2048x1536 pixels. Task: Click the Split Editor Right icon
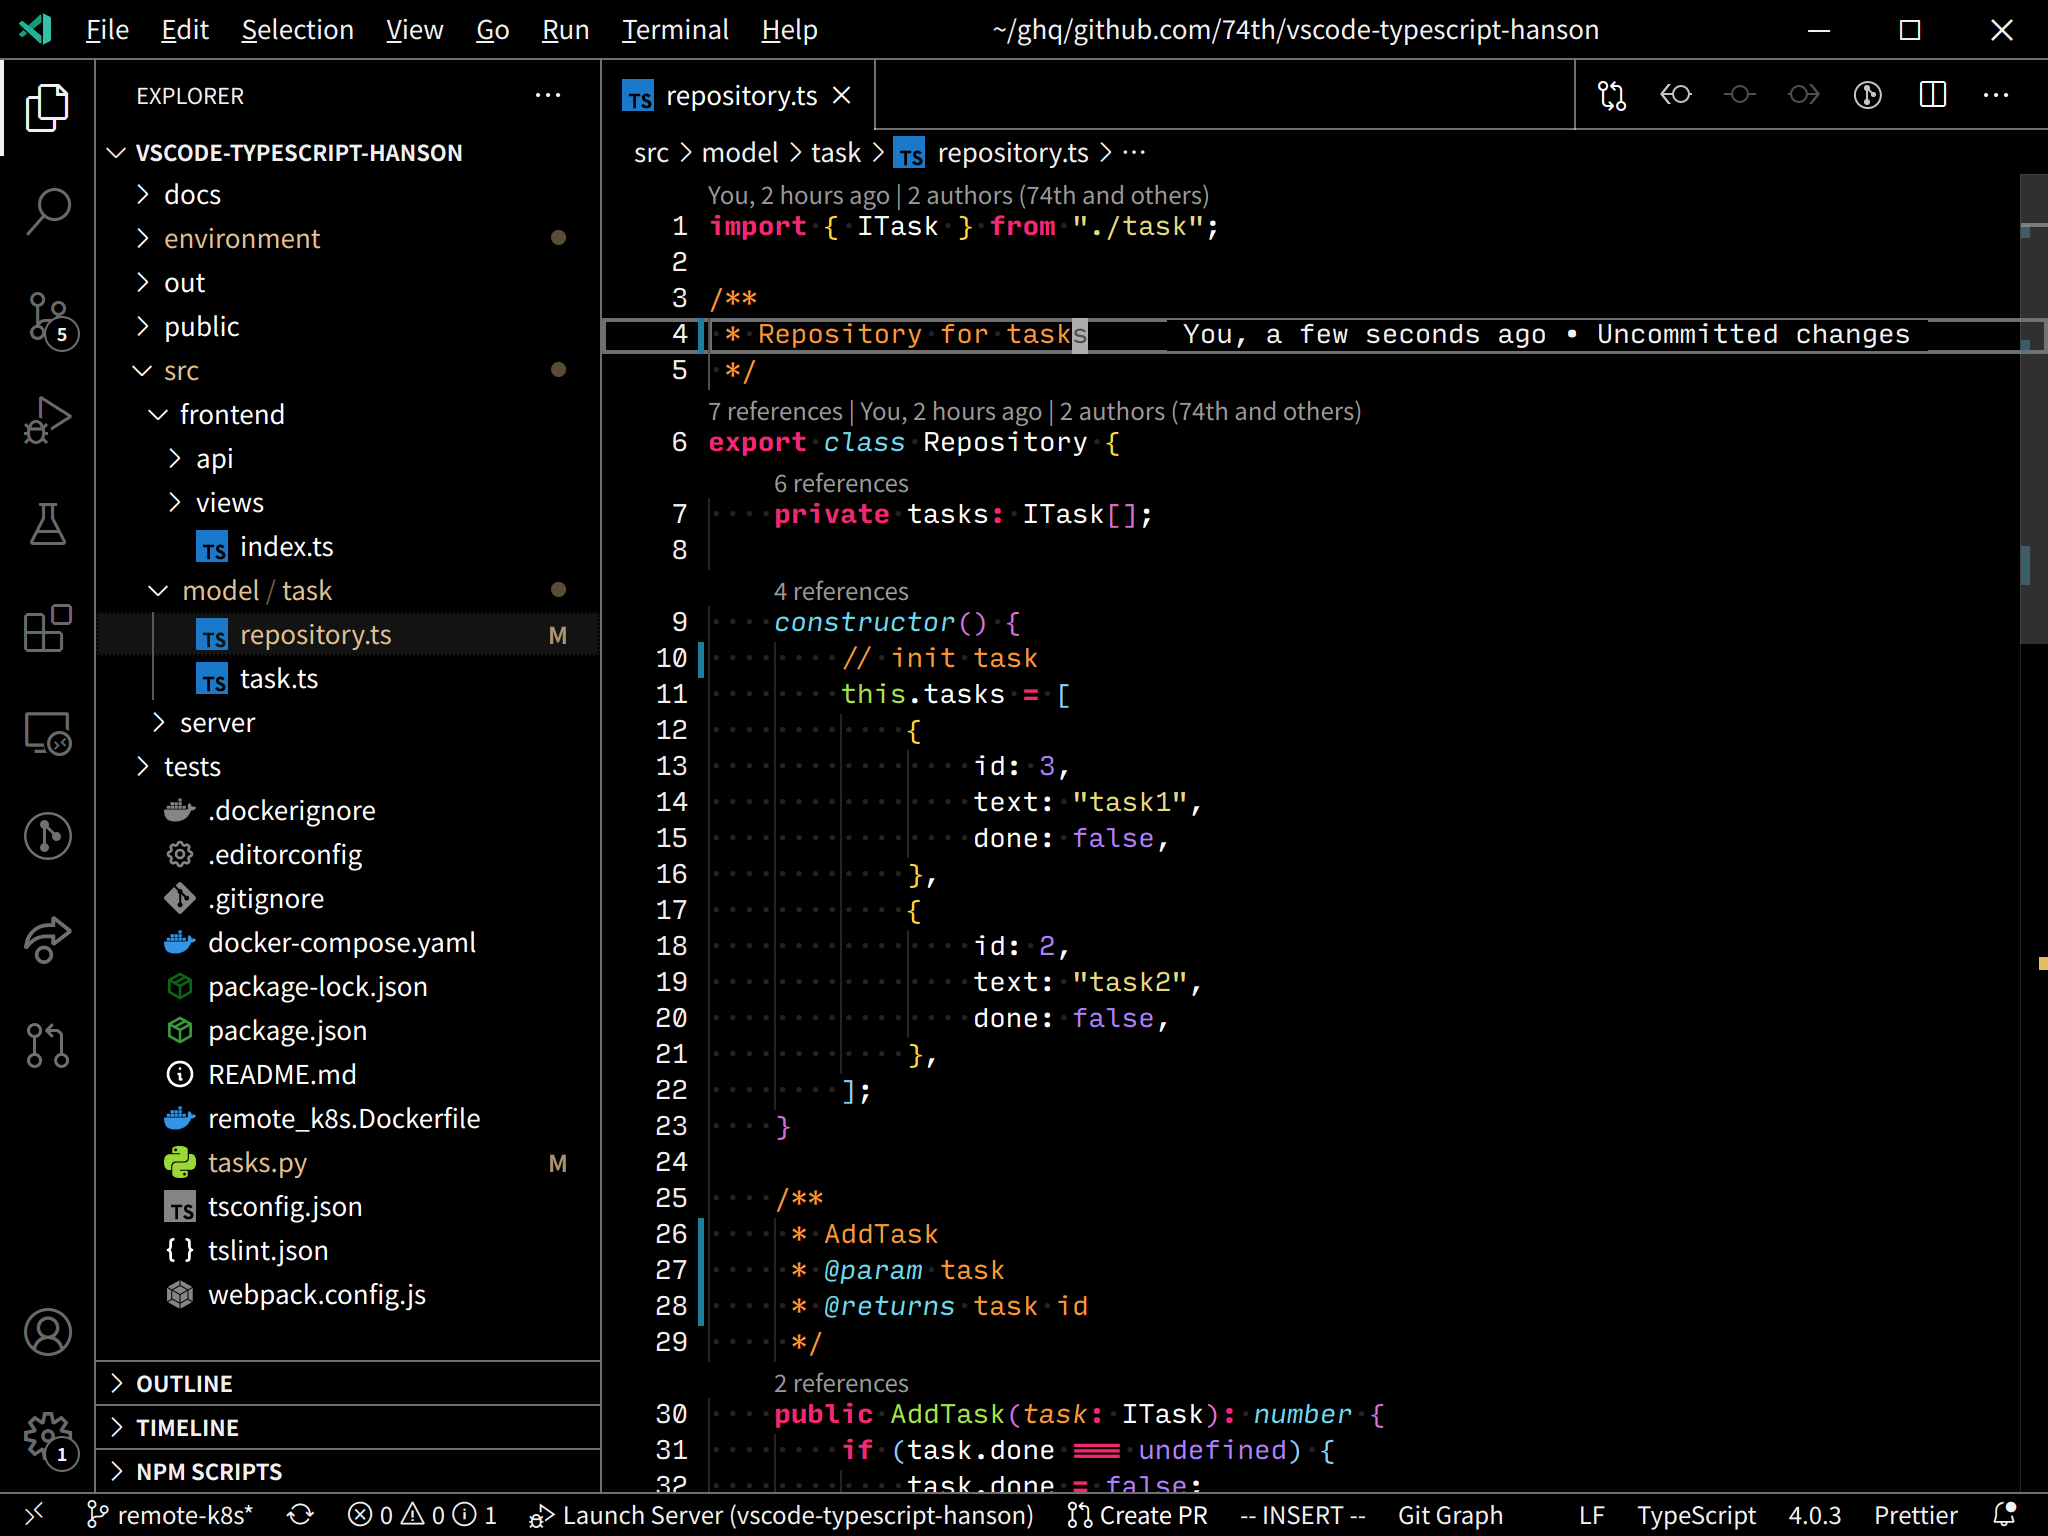tap(1932, 95)
